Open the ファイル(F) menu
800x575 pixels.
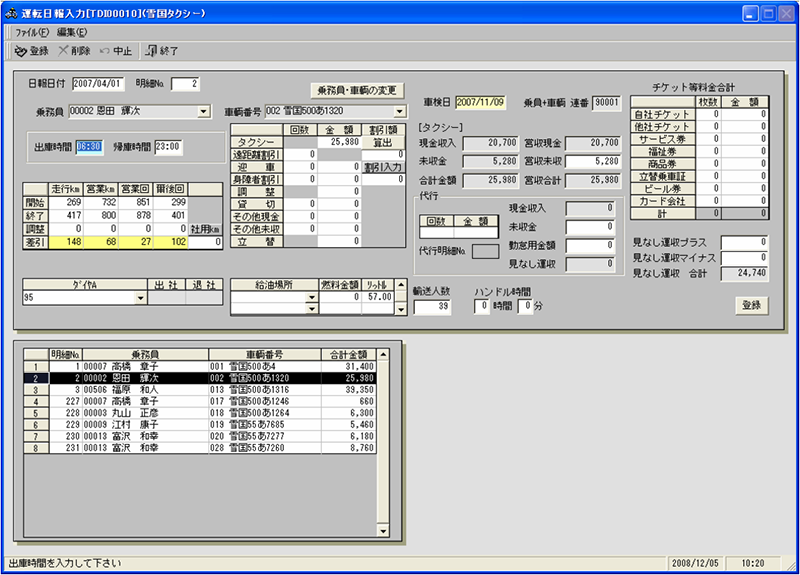pos(32,32)
